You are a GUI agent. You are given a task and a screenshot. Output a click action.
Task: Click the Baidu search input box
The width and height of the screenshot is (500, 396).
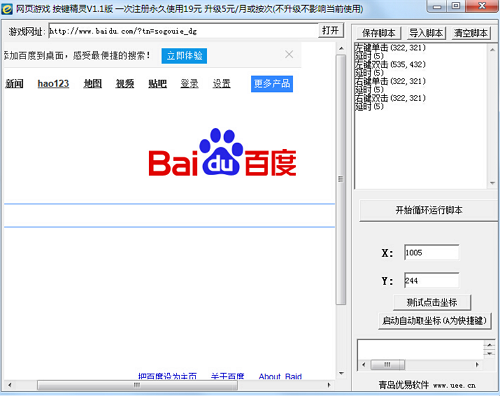click(169, 215)
